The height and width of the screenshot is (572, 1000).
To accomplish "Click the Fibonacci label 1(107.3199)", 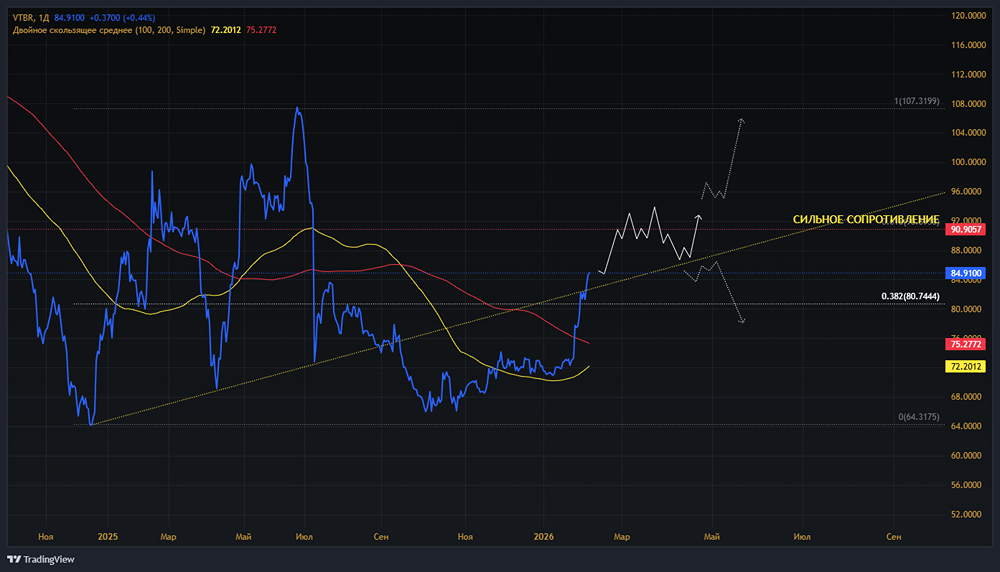I will (916, 101).
